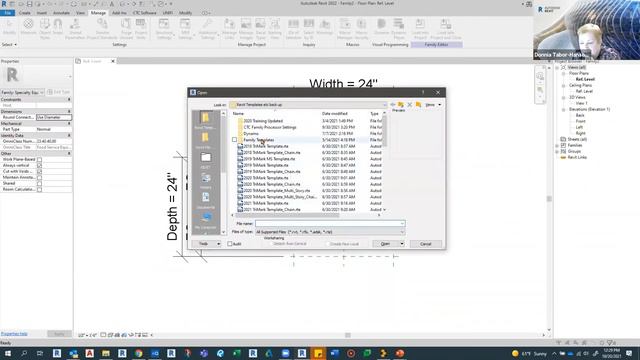Image resolution: width=640 pixels, height=360 pixels.
Task: Click the Edit Type button in Properties
Action: point(59,92)
